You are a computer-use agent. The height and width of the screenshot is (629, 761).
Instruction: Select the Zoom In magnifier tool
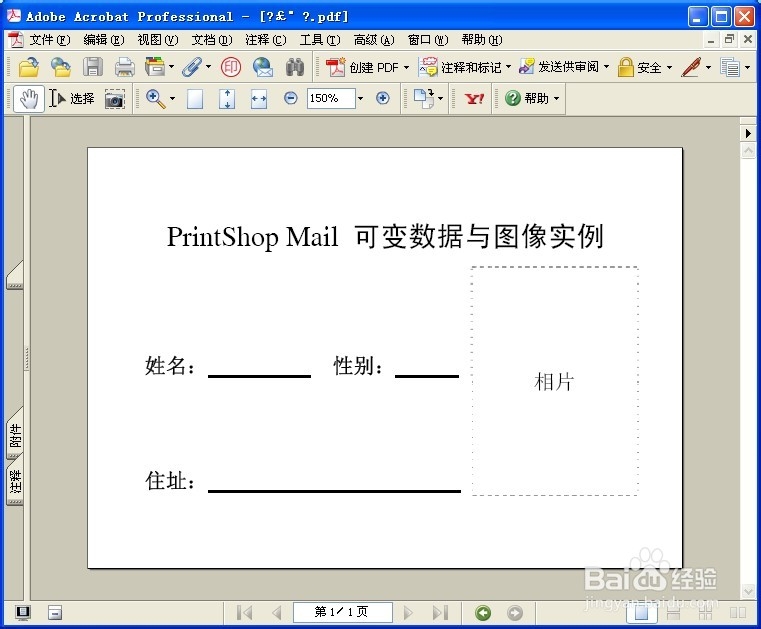coord(155,99)
